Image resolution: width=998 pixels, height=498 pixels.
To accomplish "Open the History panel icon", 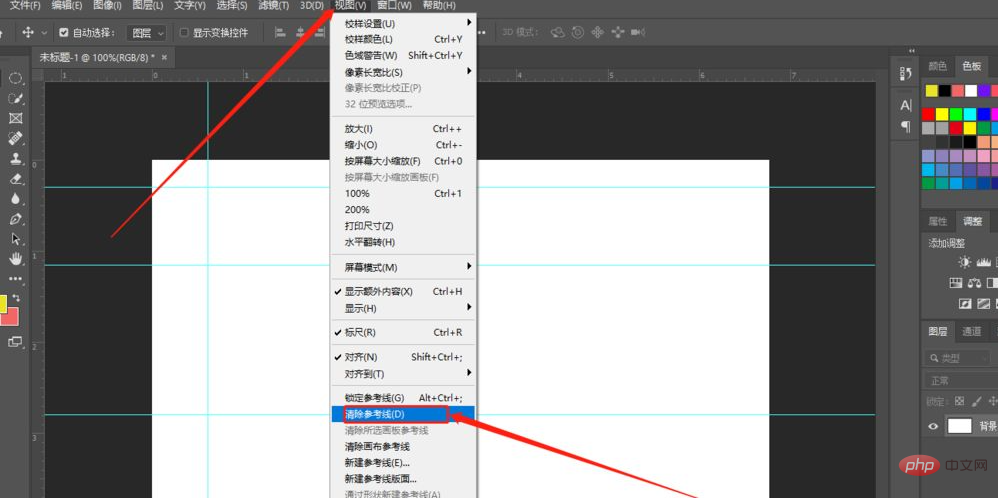I will 905,74.
